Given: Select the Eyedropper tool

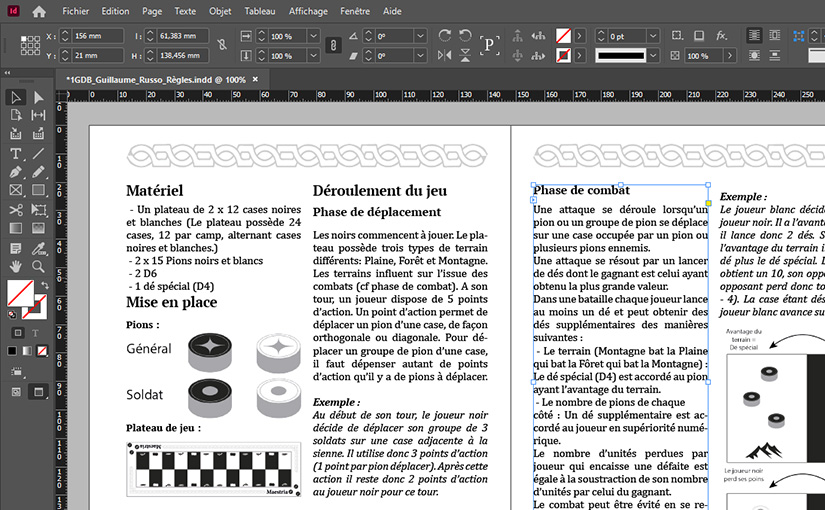Looking at the screenshot, I should (38, 248).
